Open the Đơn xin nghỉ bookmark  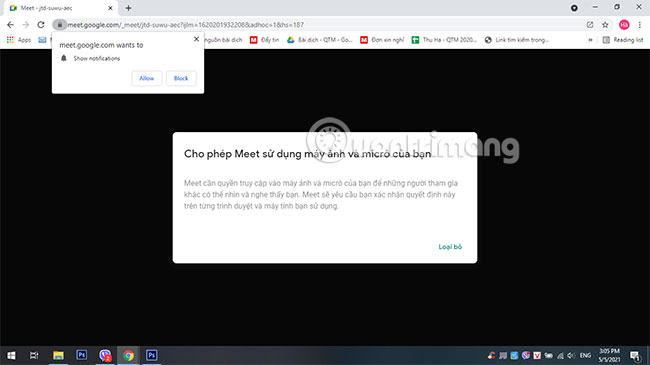382,40
